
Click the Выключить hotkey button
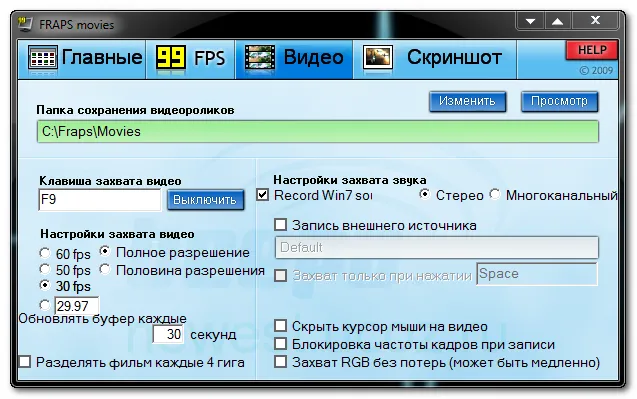pos(205,200)
